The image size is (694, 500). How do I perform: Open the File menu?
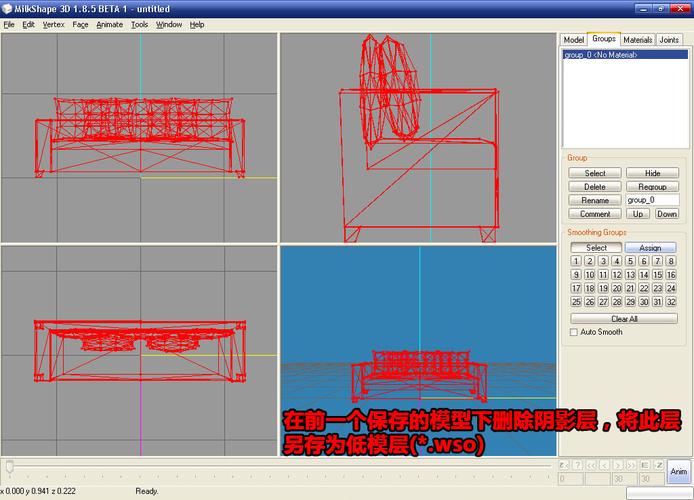tap(9, 24)
